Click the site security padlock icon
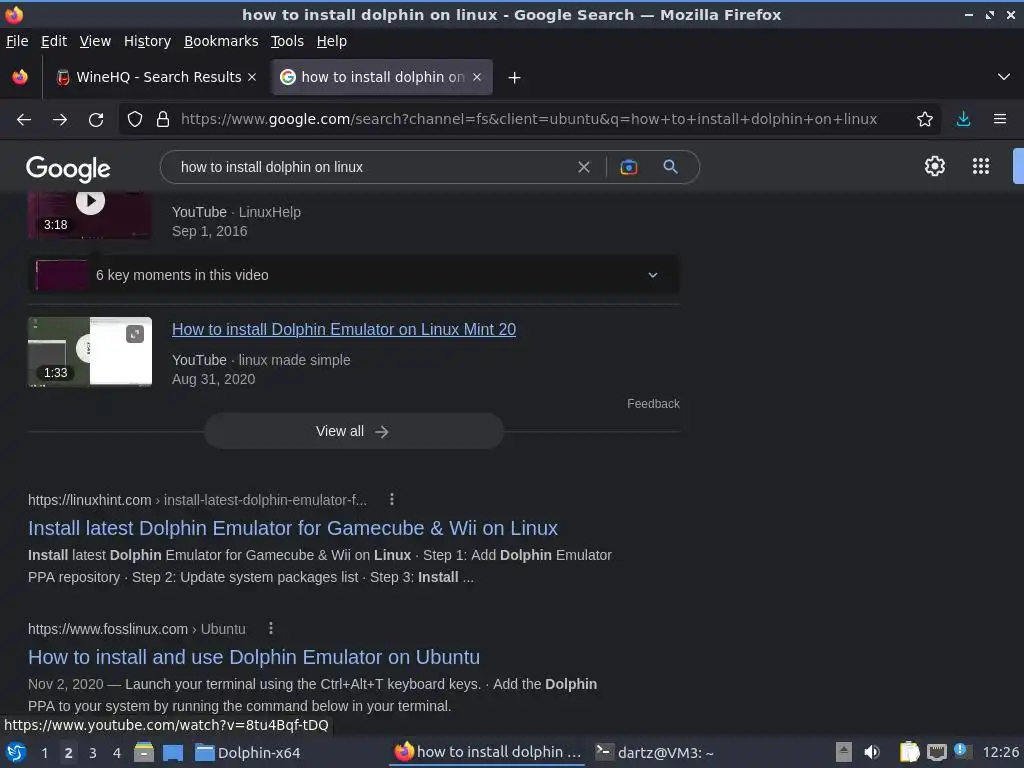This screenshot has width=1024, height=768. pos(163,120)
